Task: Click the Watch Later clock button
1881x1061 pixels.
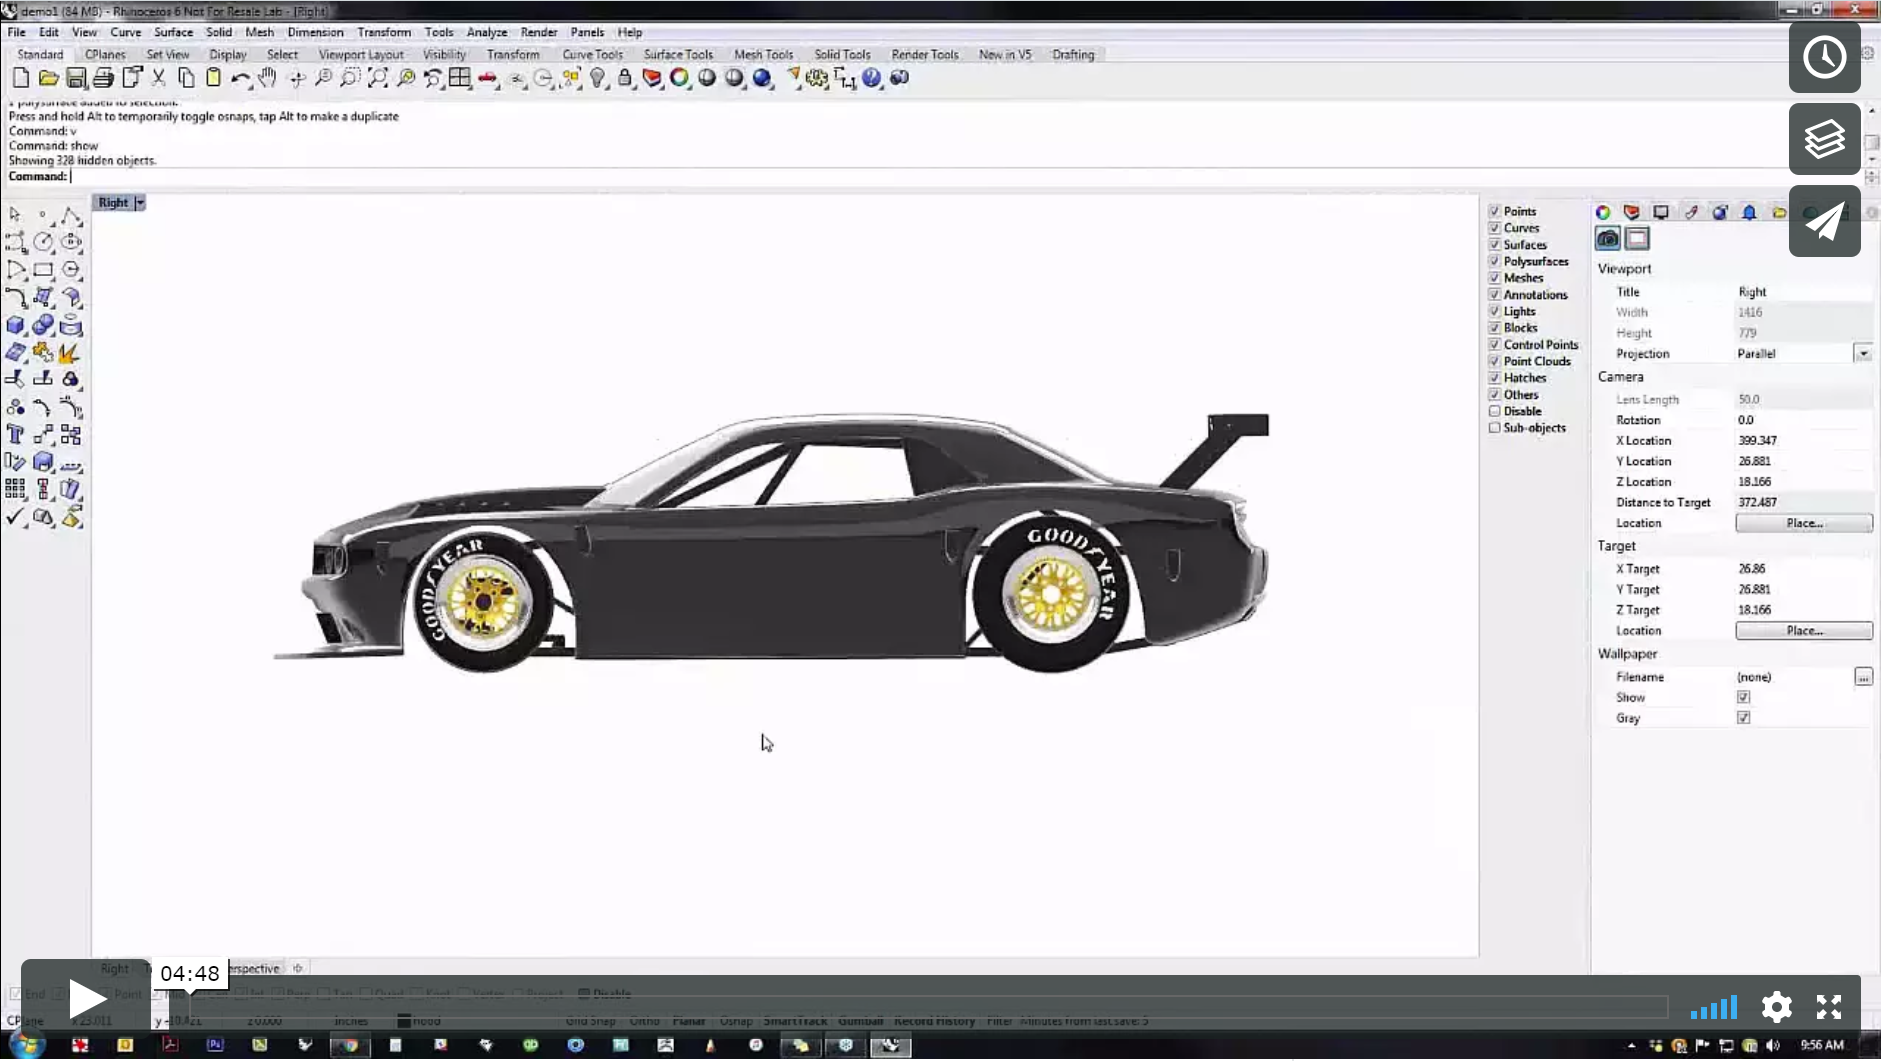Action: [x=1825, y=57]
